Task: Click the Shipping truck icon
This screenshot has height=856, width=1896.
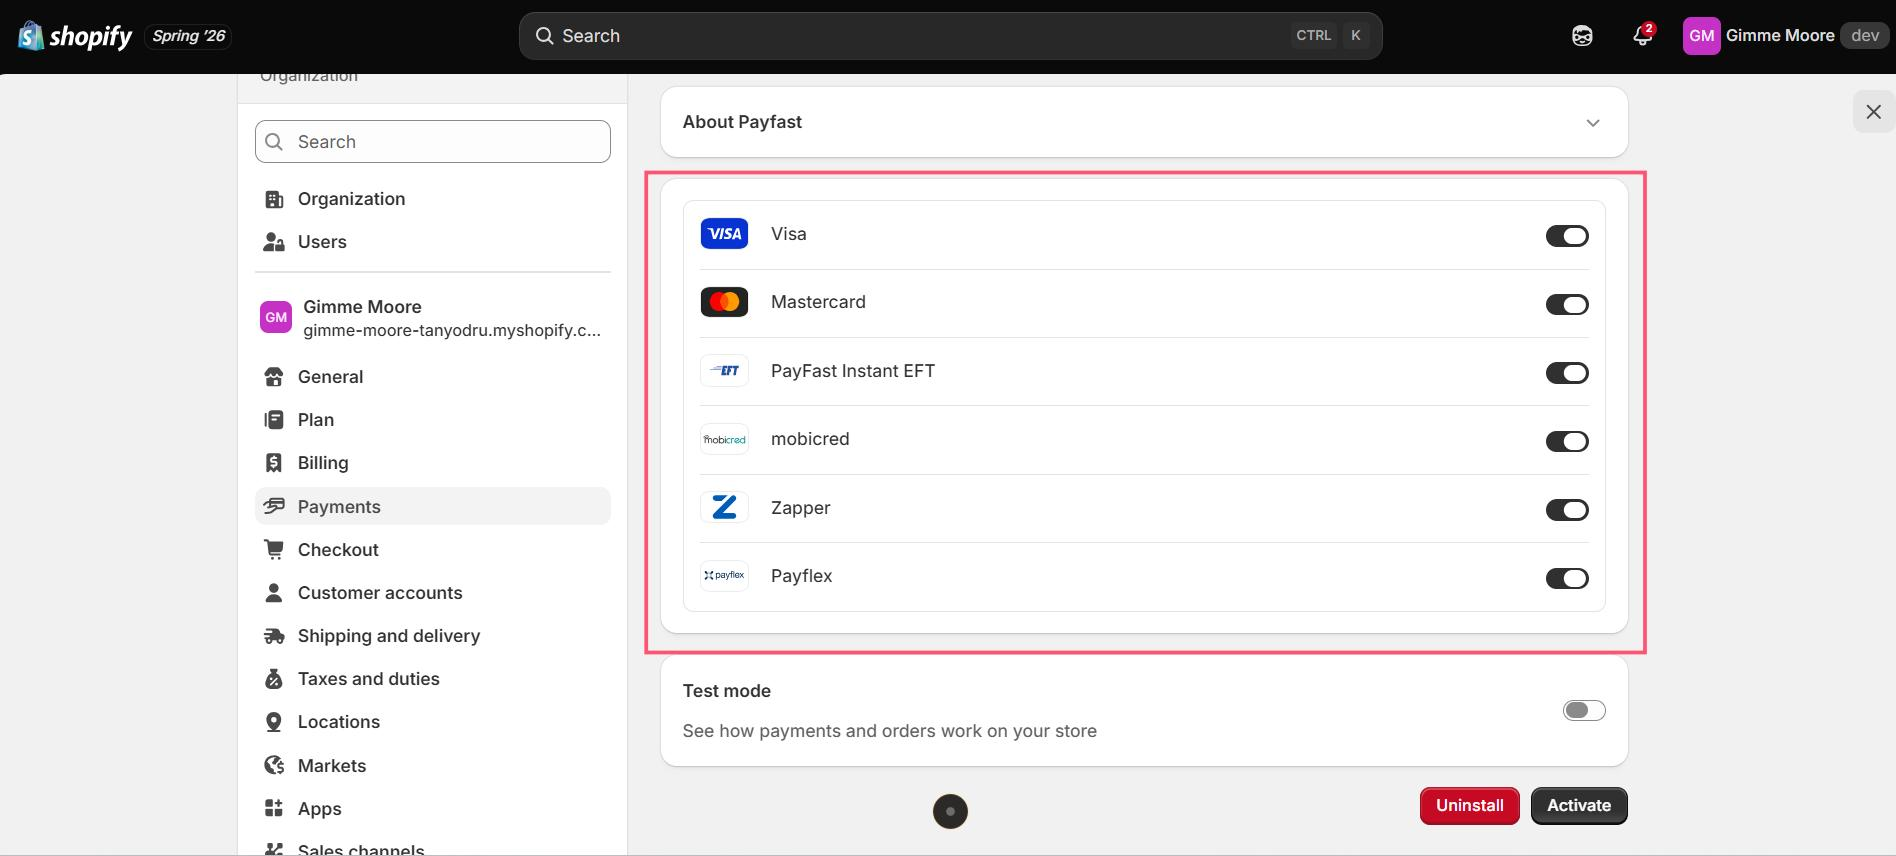Action: pyautogui.click(x=273, y=636)
